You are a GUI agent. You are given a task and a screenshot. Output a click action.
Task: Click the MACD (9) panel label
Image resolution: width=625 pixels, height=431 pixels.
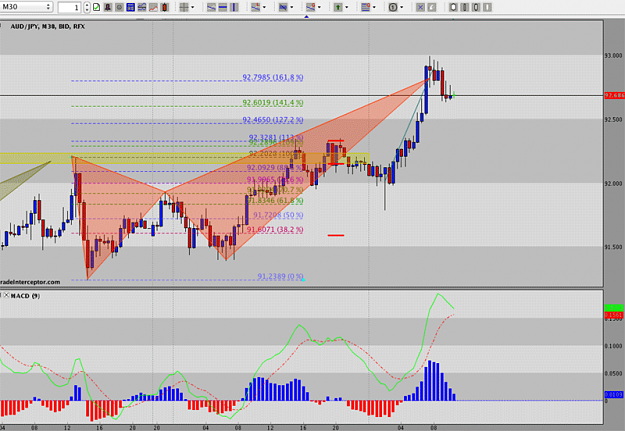click(25, 296)
